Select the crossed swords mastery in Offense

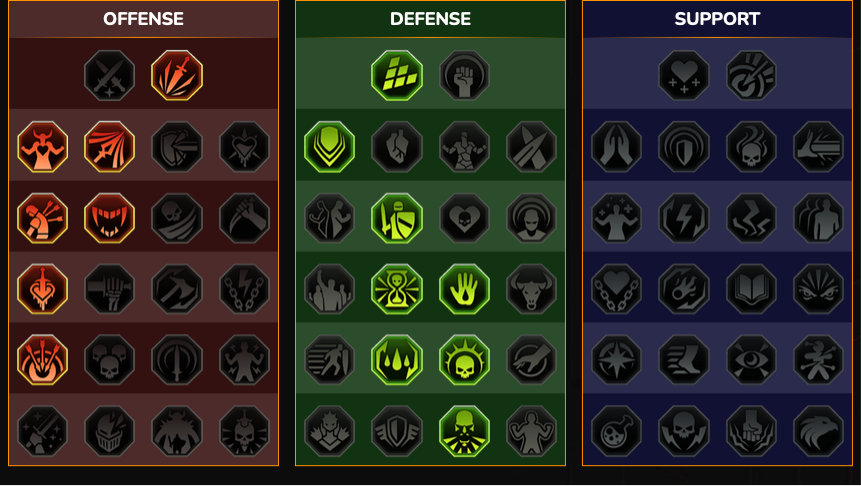tap(109, 75)
